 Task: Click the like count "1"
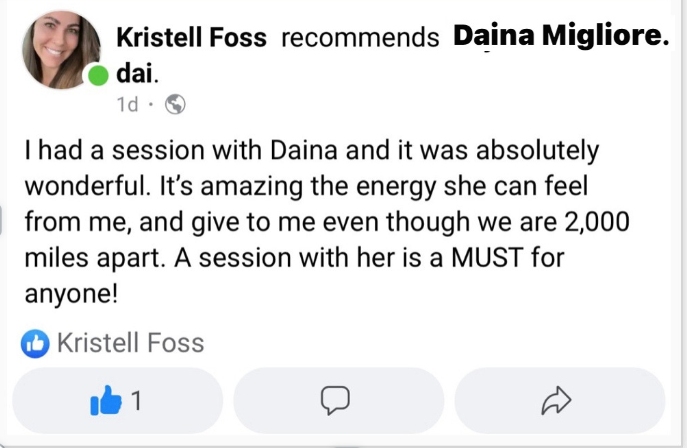coord(136,401)
